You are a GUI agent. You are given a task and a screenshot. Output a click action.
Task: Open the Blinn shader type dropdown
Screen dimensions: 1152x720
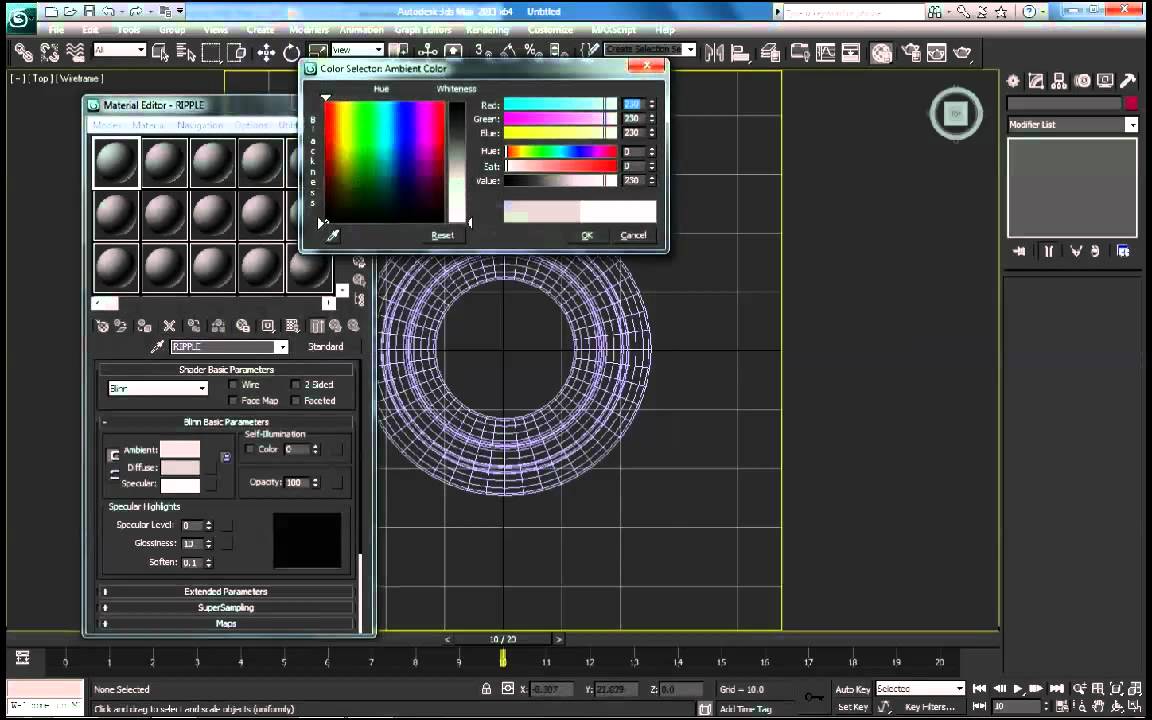tap(158, 389)
